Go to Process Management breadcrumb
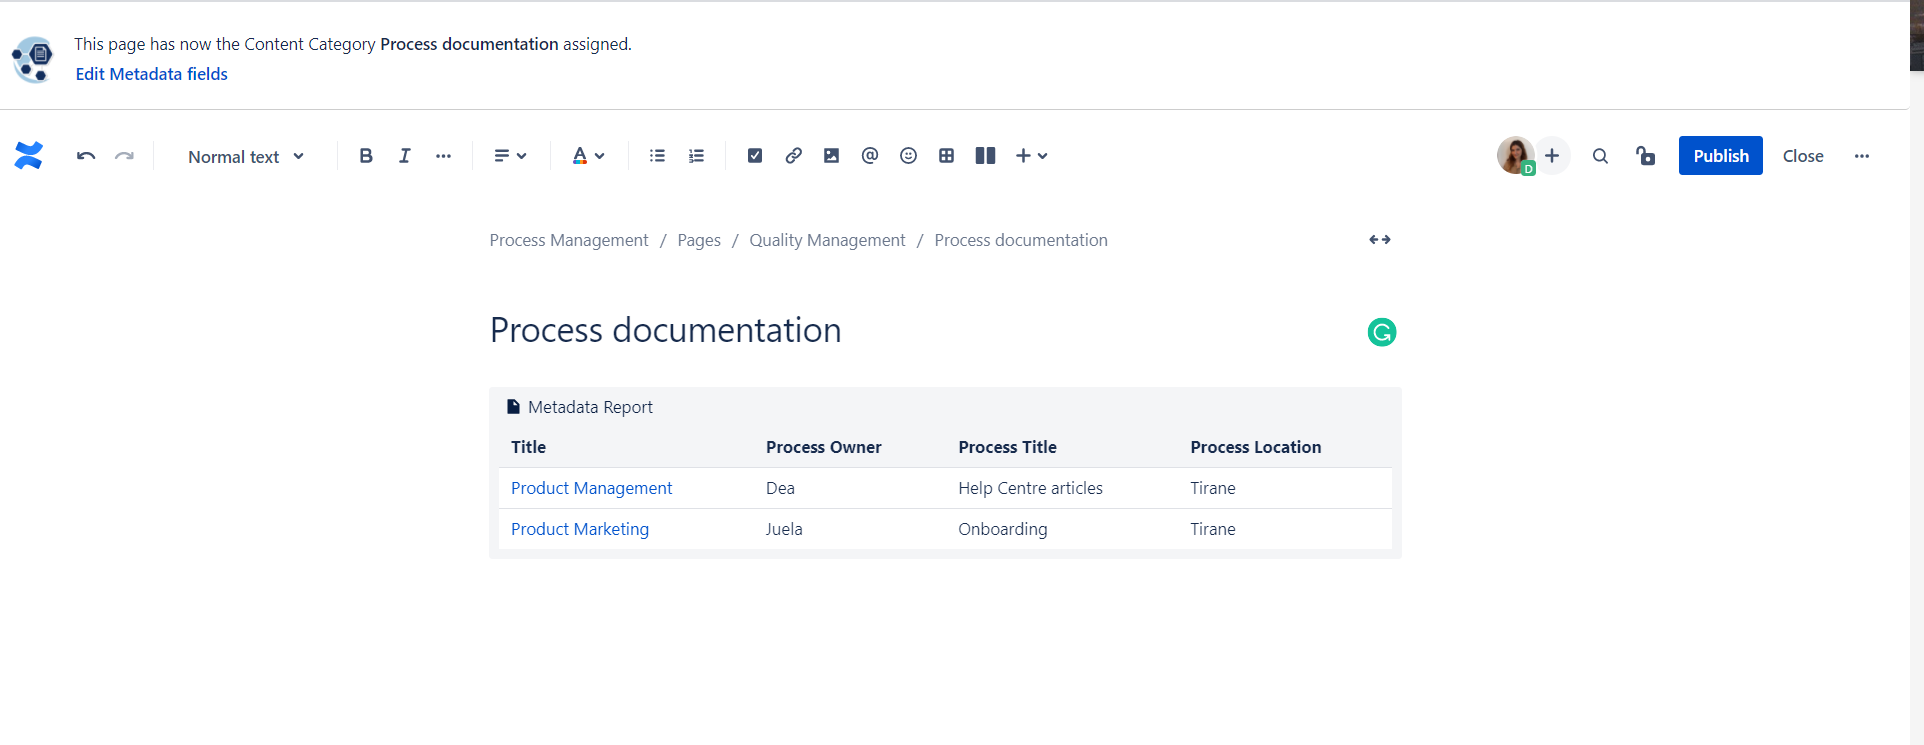Image resolution: width=1924 pixels, height=745 pixels. [569, 240]
